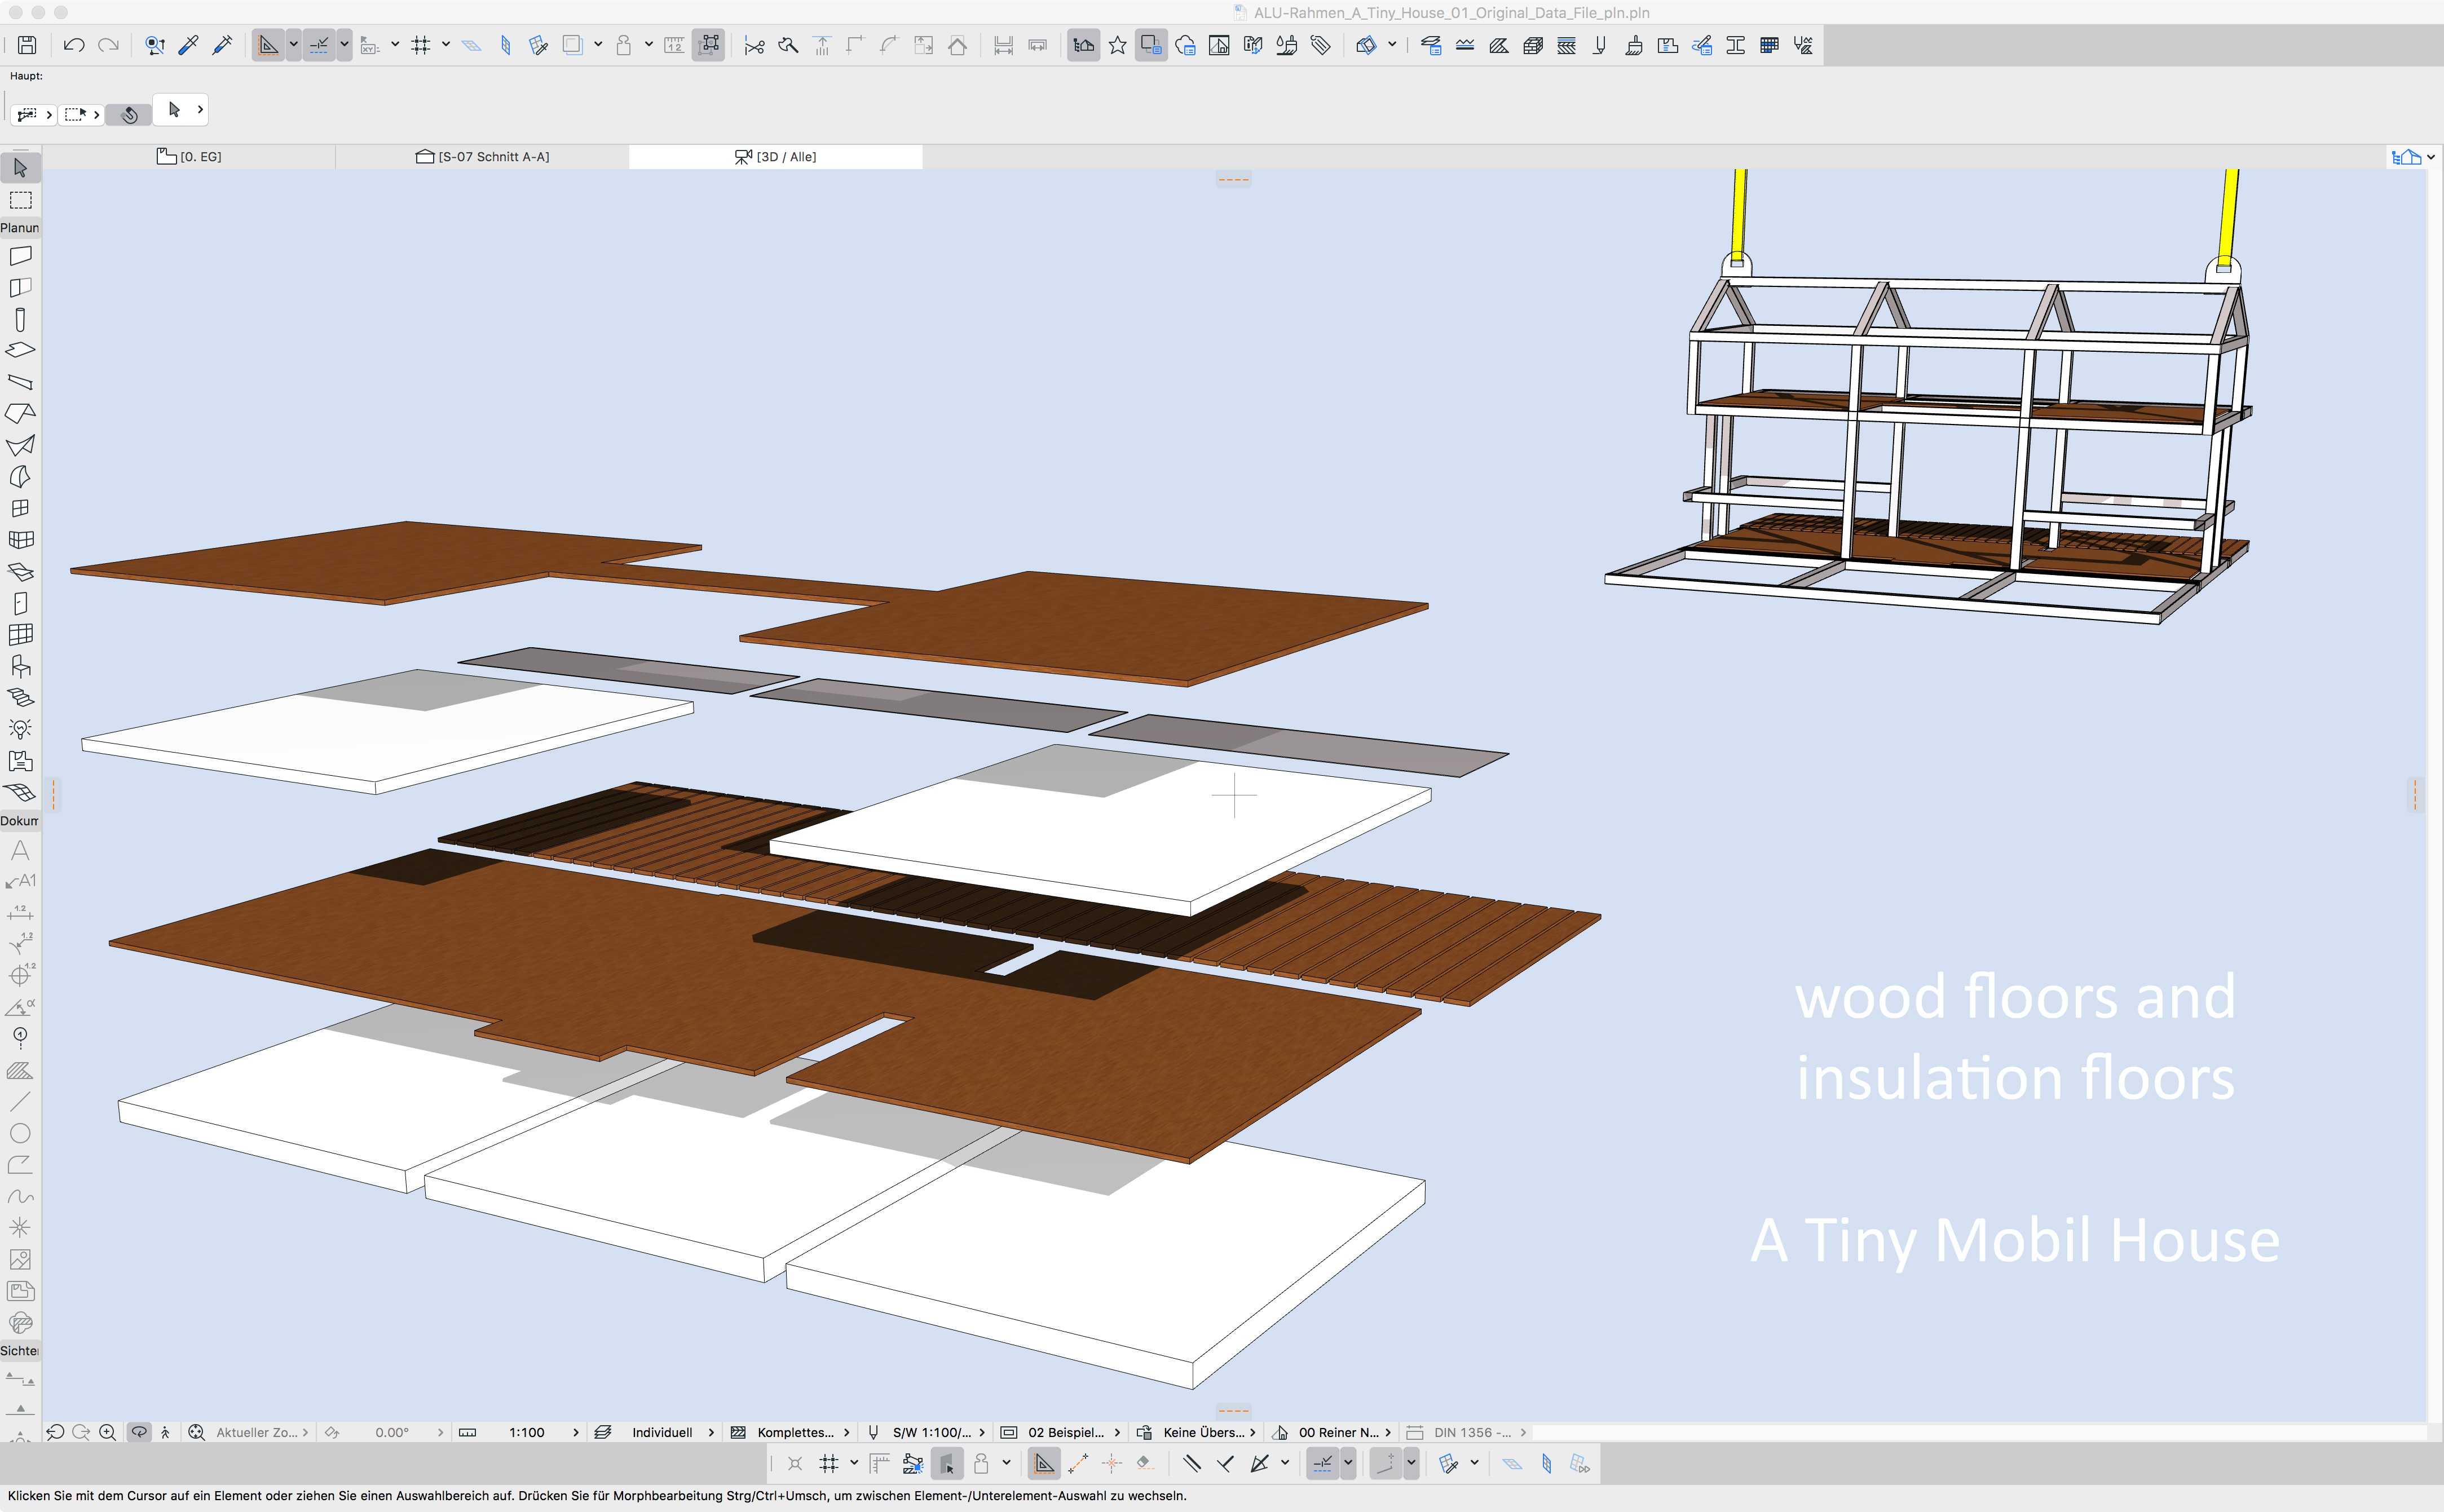2444x1512 pixels.
Task: Click the Undo arrow icon
Action: 73,45
